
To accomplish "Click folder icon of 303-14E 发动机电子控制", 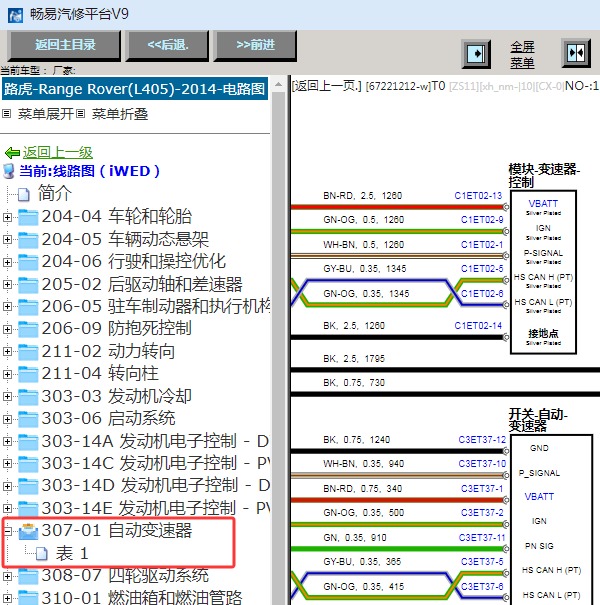I will click(x=28, y=509).
